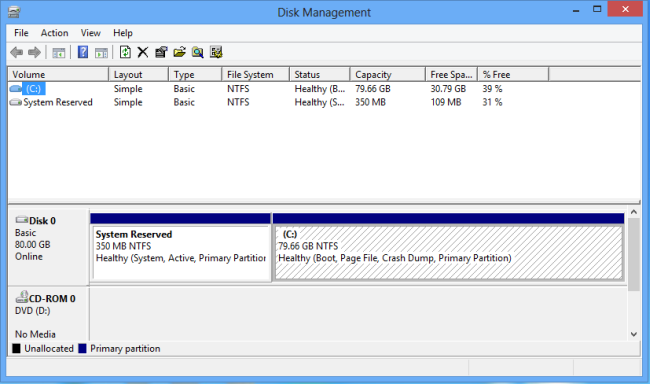The height and width of the screenshot is (384, 650).
Task: Sort by the Volume column header
Action: 58,75
